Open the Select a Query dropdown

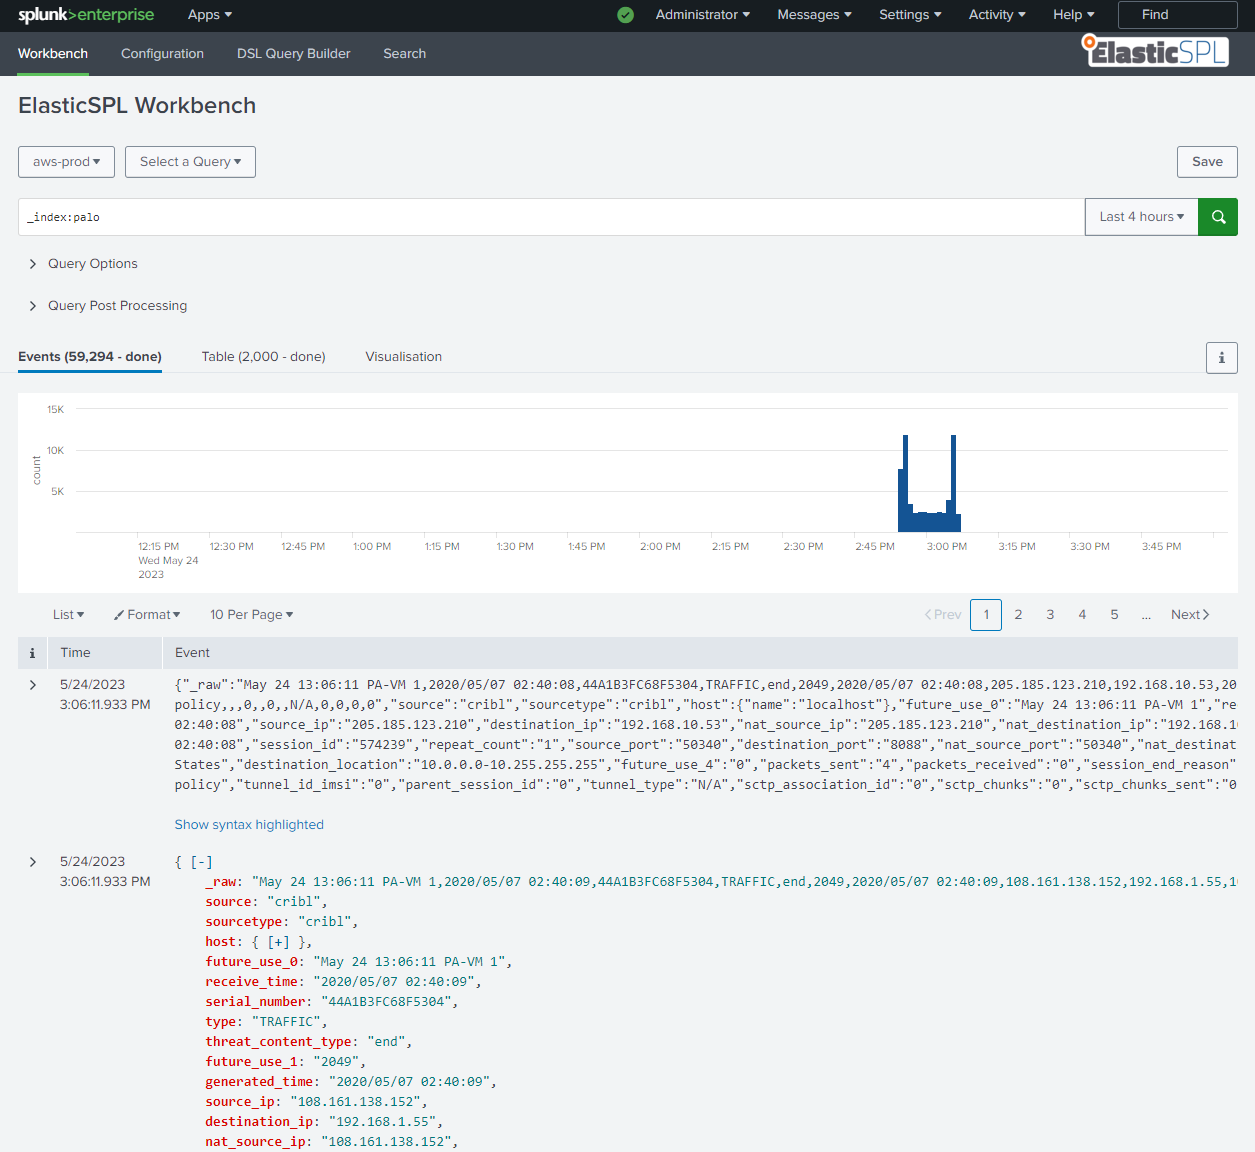(190, 161)
